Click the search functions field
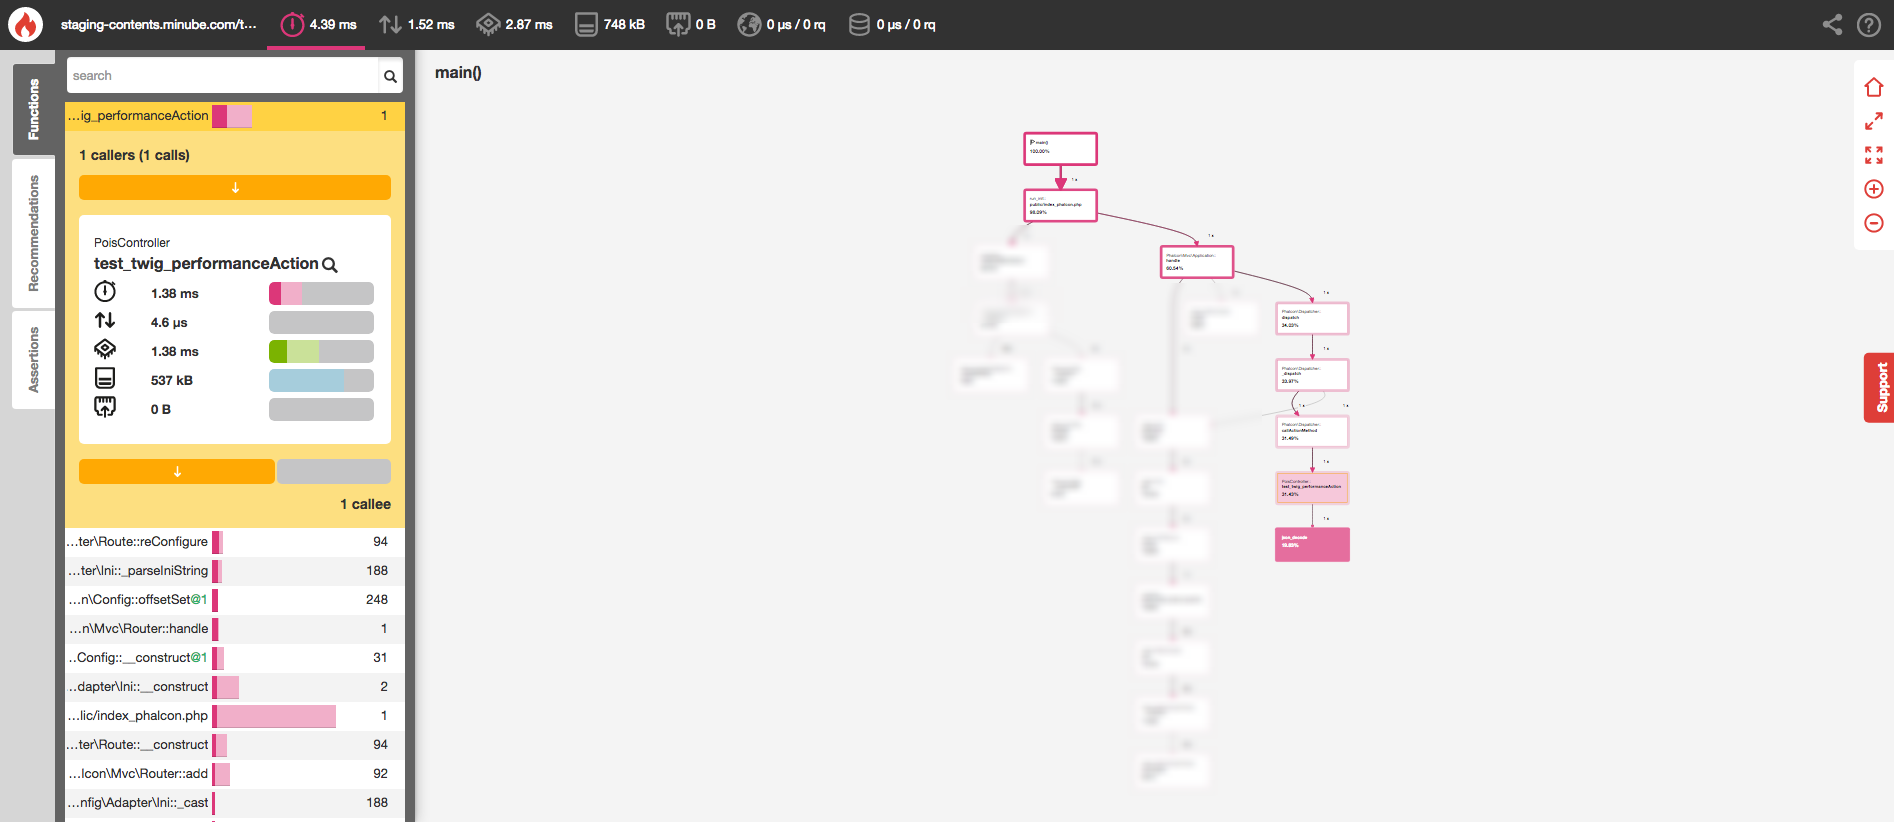This screenshot has height=822, width=1894. point(222,76)
